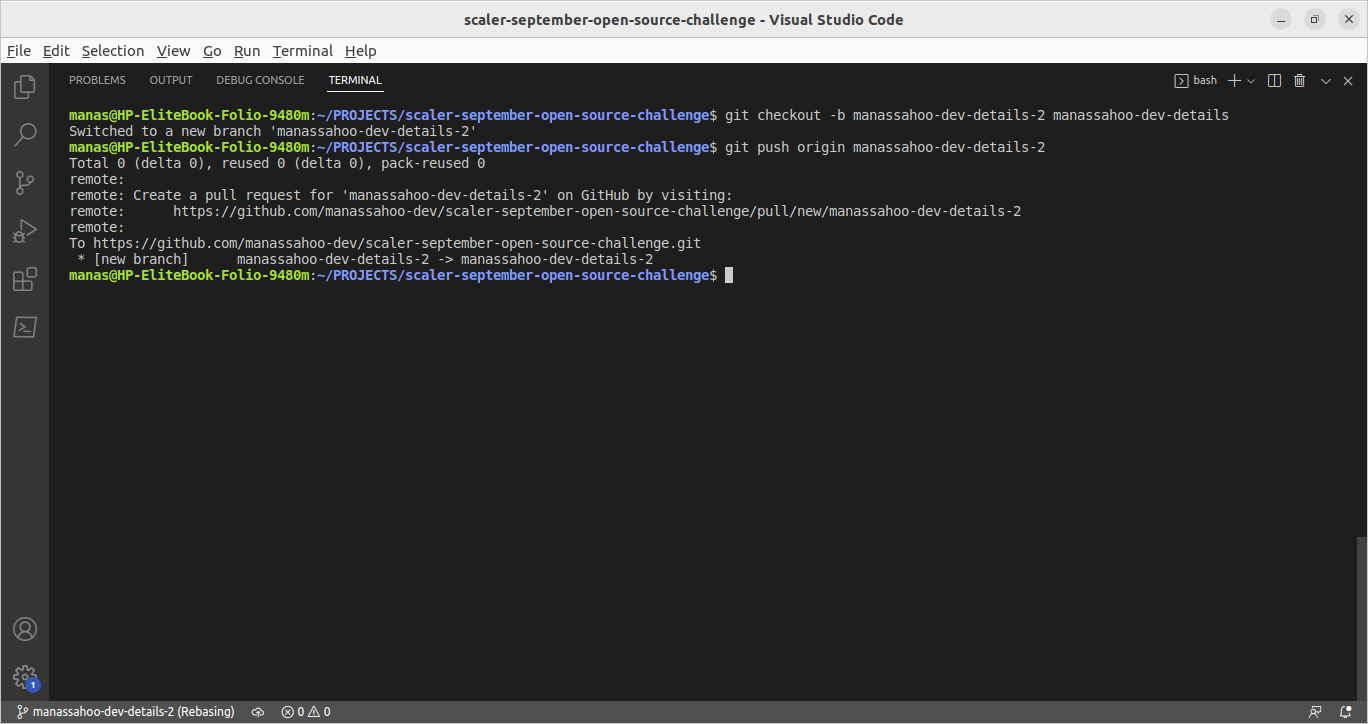This screenshot has width=1368, height=724.
Task: Open the Source Control view
Action: (25, 183)
